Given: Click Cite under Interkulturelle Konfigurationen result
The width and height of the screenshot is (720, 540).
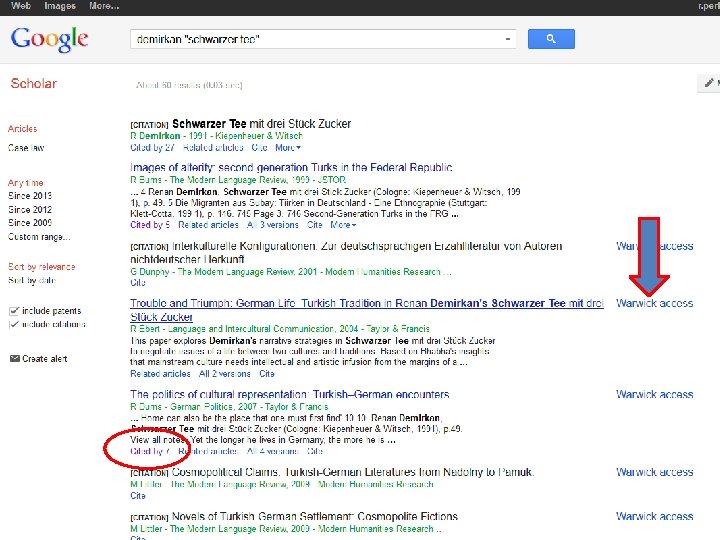Looking at the screenshot, I should tap(137, 283).
